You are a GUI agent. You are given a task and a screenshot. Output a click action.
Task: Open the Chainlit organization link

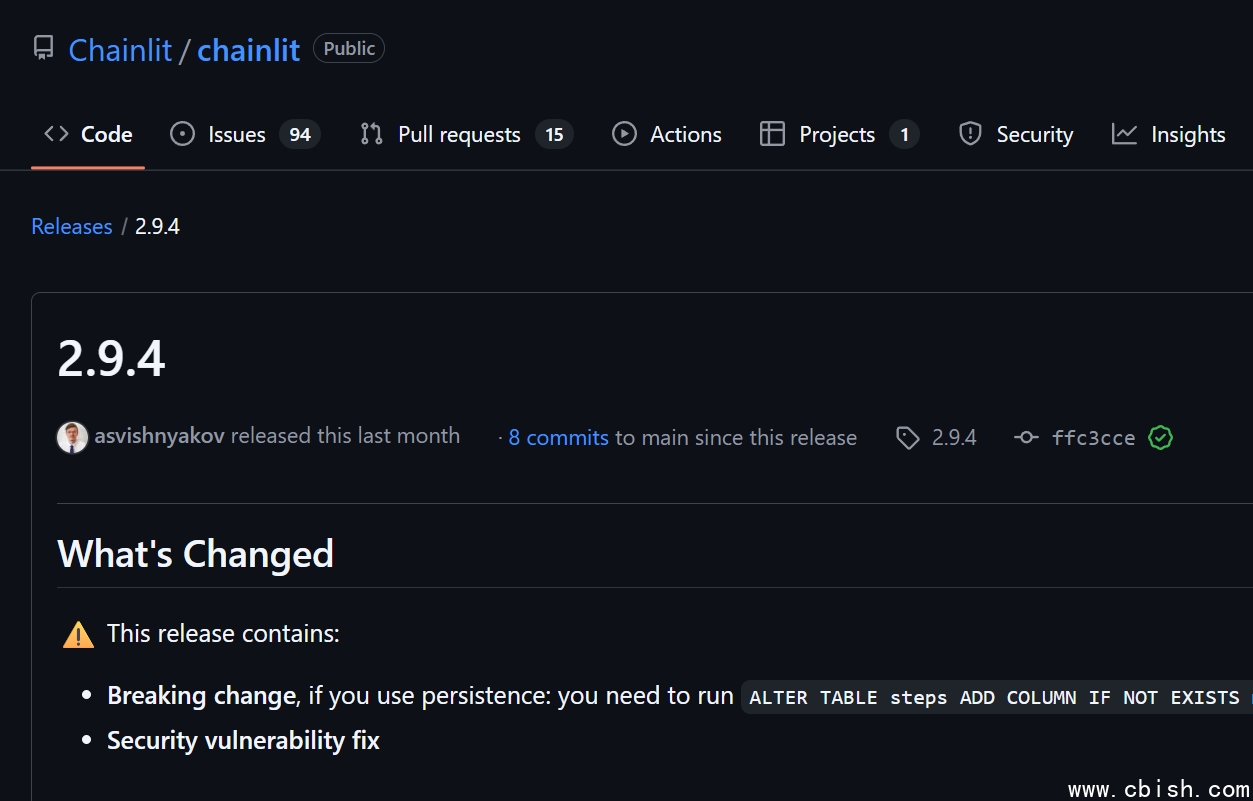tap(120, 50)
